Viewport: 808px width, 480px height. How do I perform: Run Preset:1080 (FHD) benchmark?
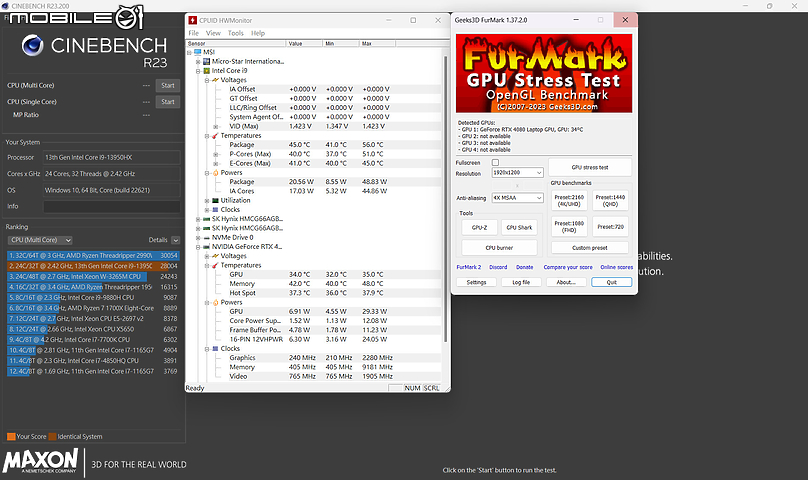click(x=569, y=227)
